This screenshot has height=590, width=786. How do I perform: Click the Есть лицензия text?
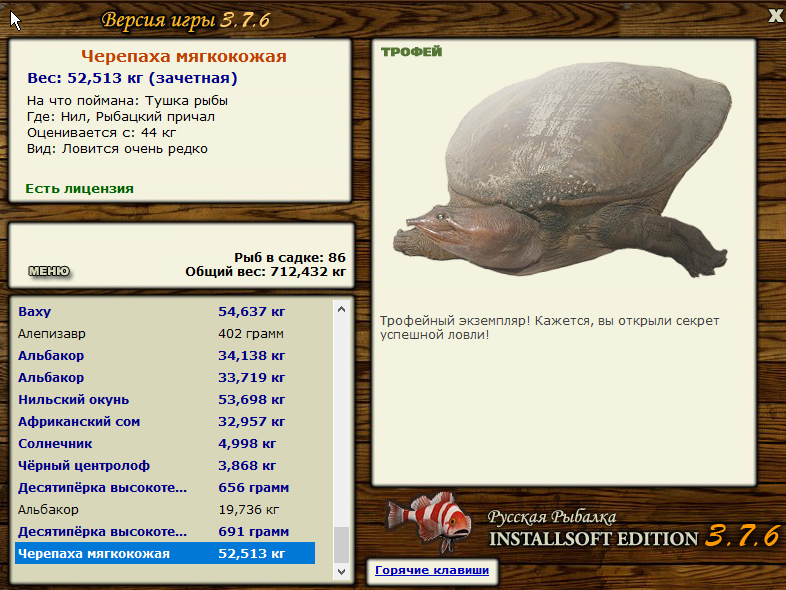pos(79,188)
